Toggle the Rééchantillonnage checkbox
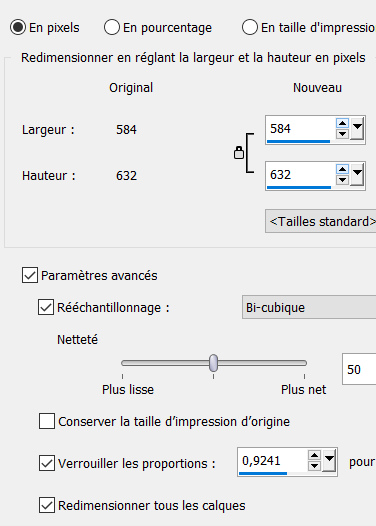Viewport: 376px width, 526px height. coord(46,307)
